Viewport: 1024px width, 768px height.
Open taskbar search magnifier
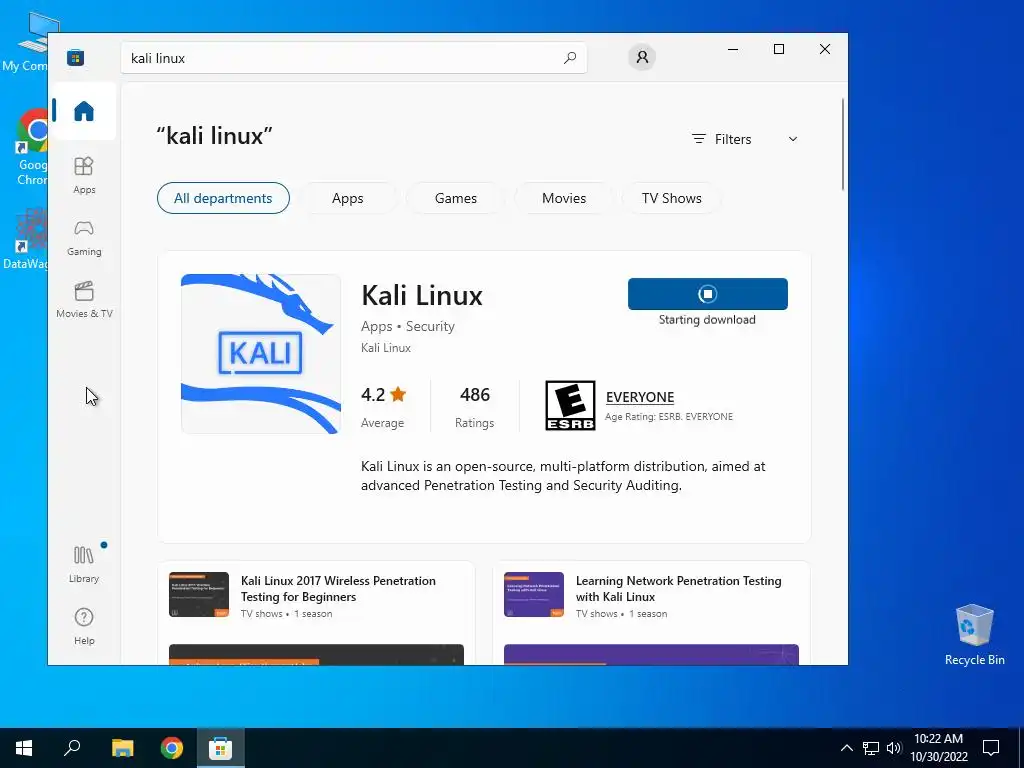pyautogui.click(x=72, y=748)
